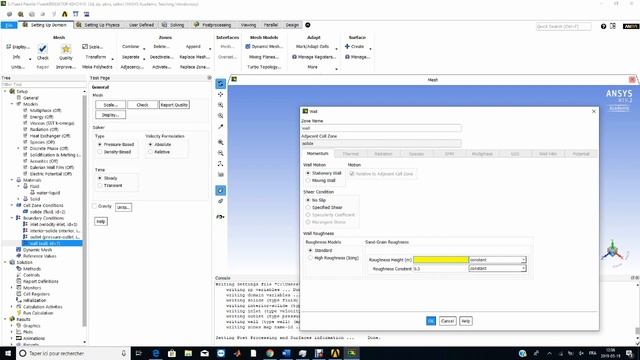Click the axis triad in graphics window
Viewport: 640px width, 360px height.
click(x=612, y=250)
